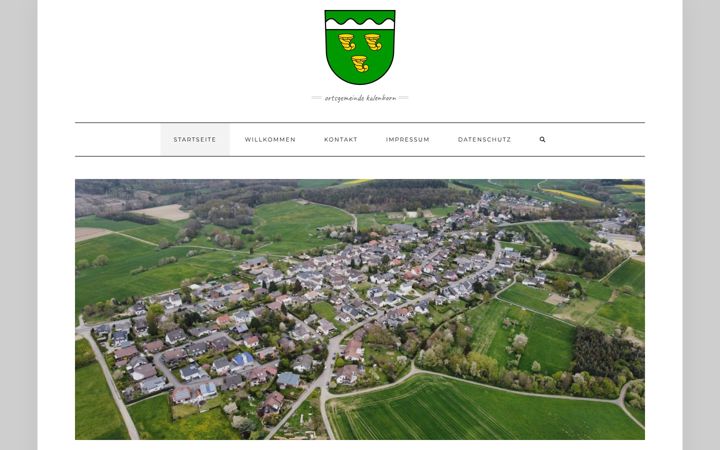The image size is (720, 450).
Task: Click the green Kalenborn coat of arms logo
Action: (x=360, y=47)
